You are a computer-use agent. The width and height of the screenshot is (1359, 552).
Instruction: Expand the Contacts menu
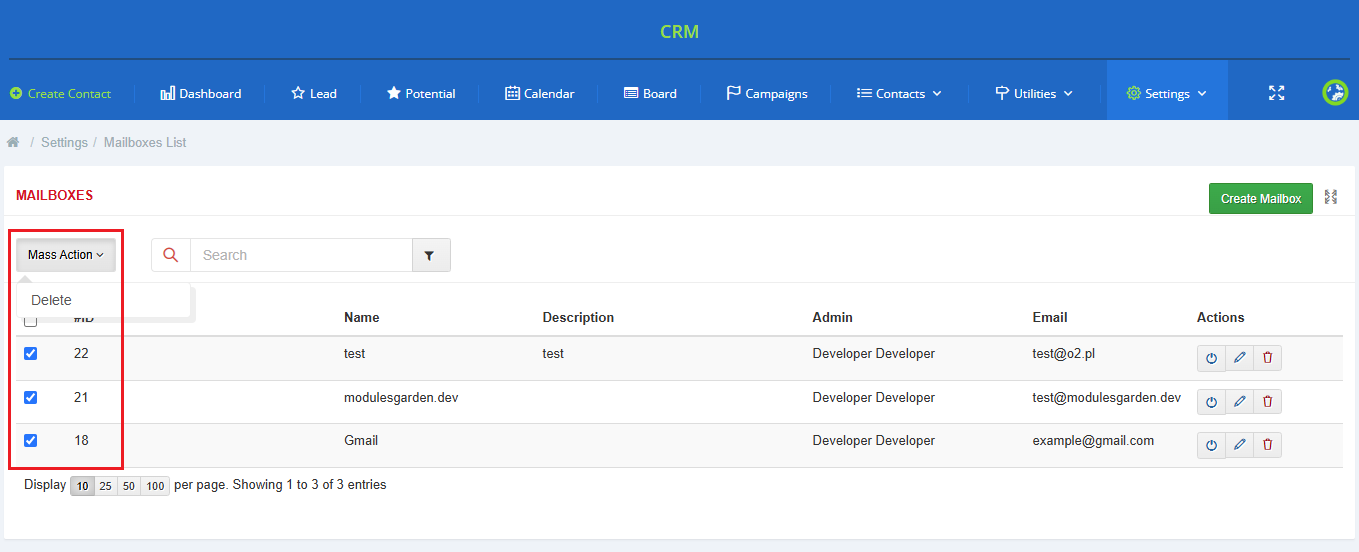[x=899, y=93]
